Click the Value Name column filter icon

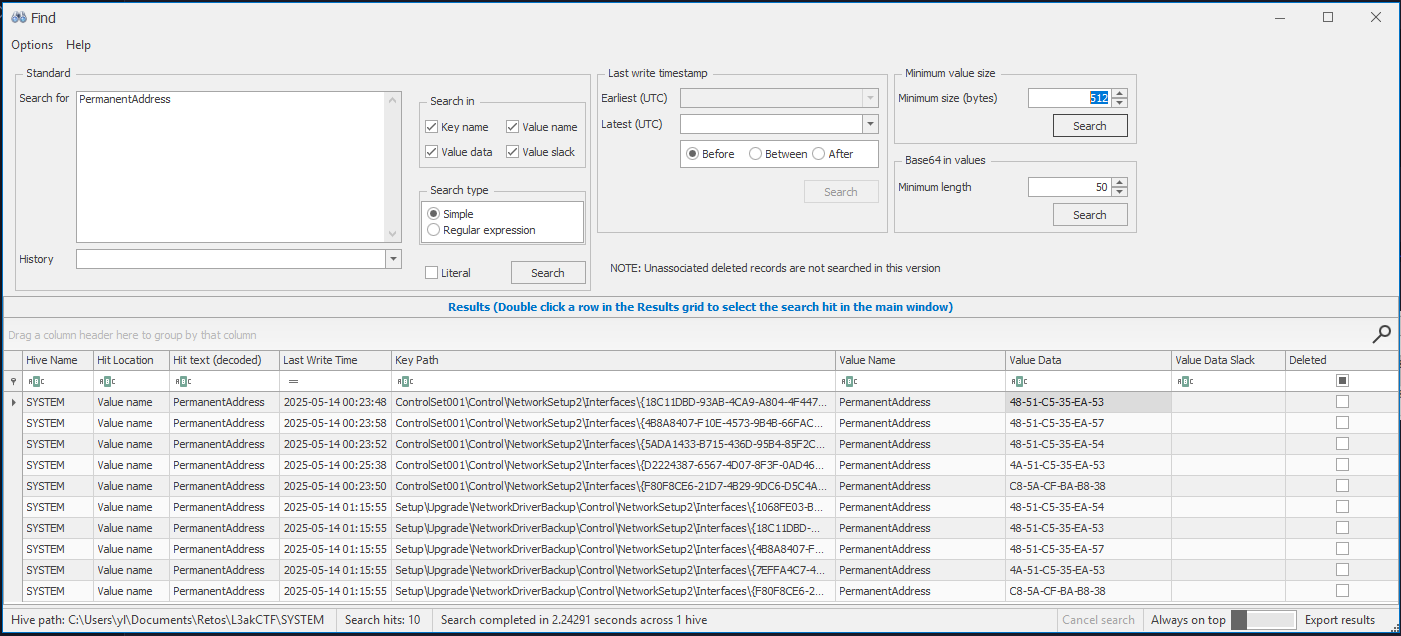pos(849,381)
